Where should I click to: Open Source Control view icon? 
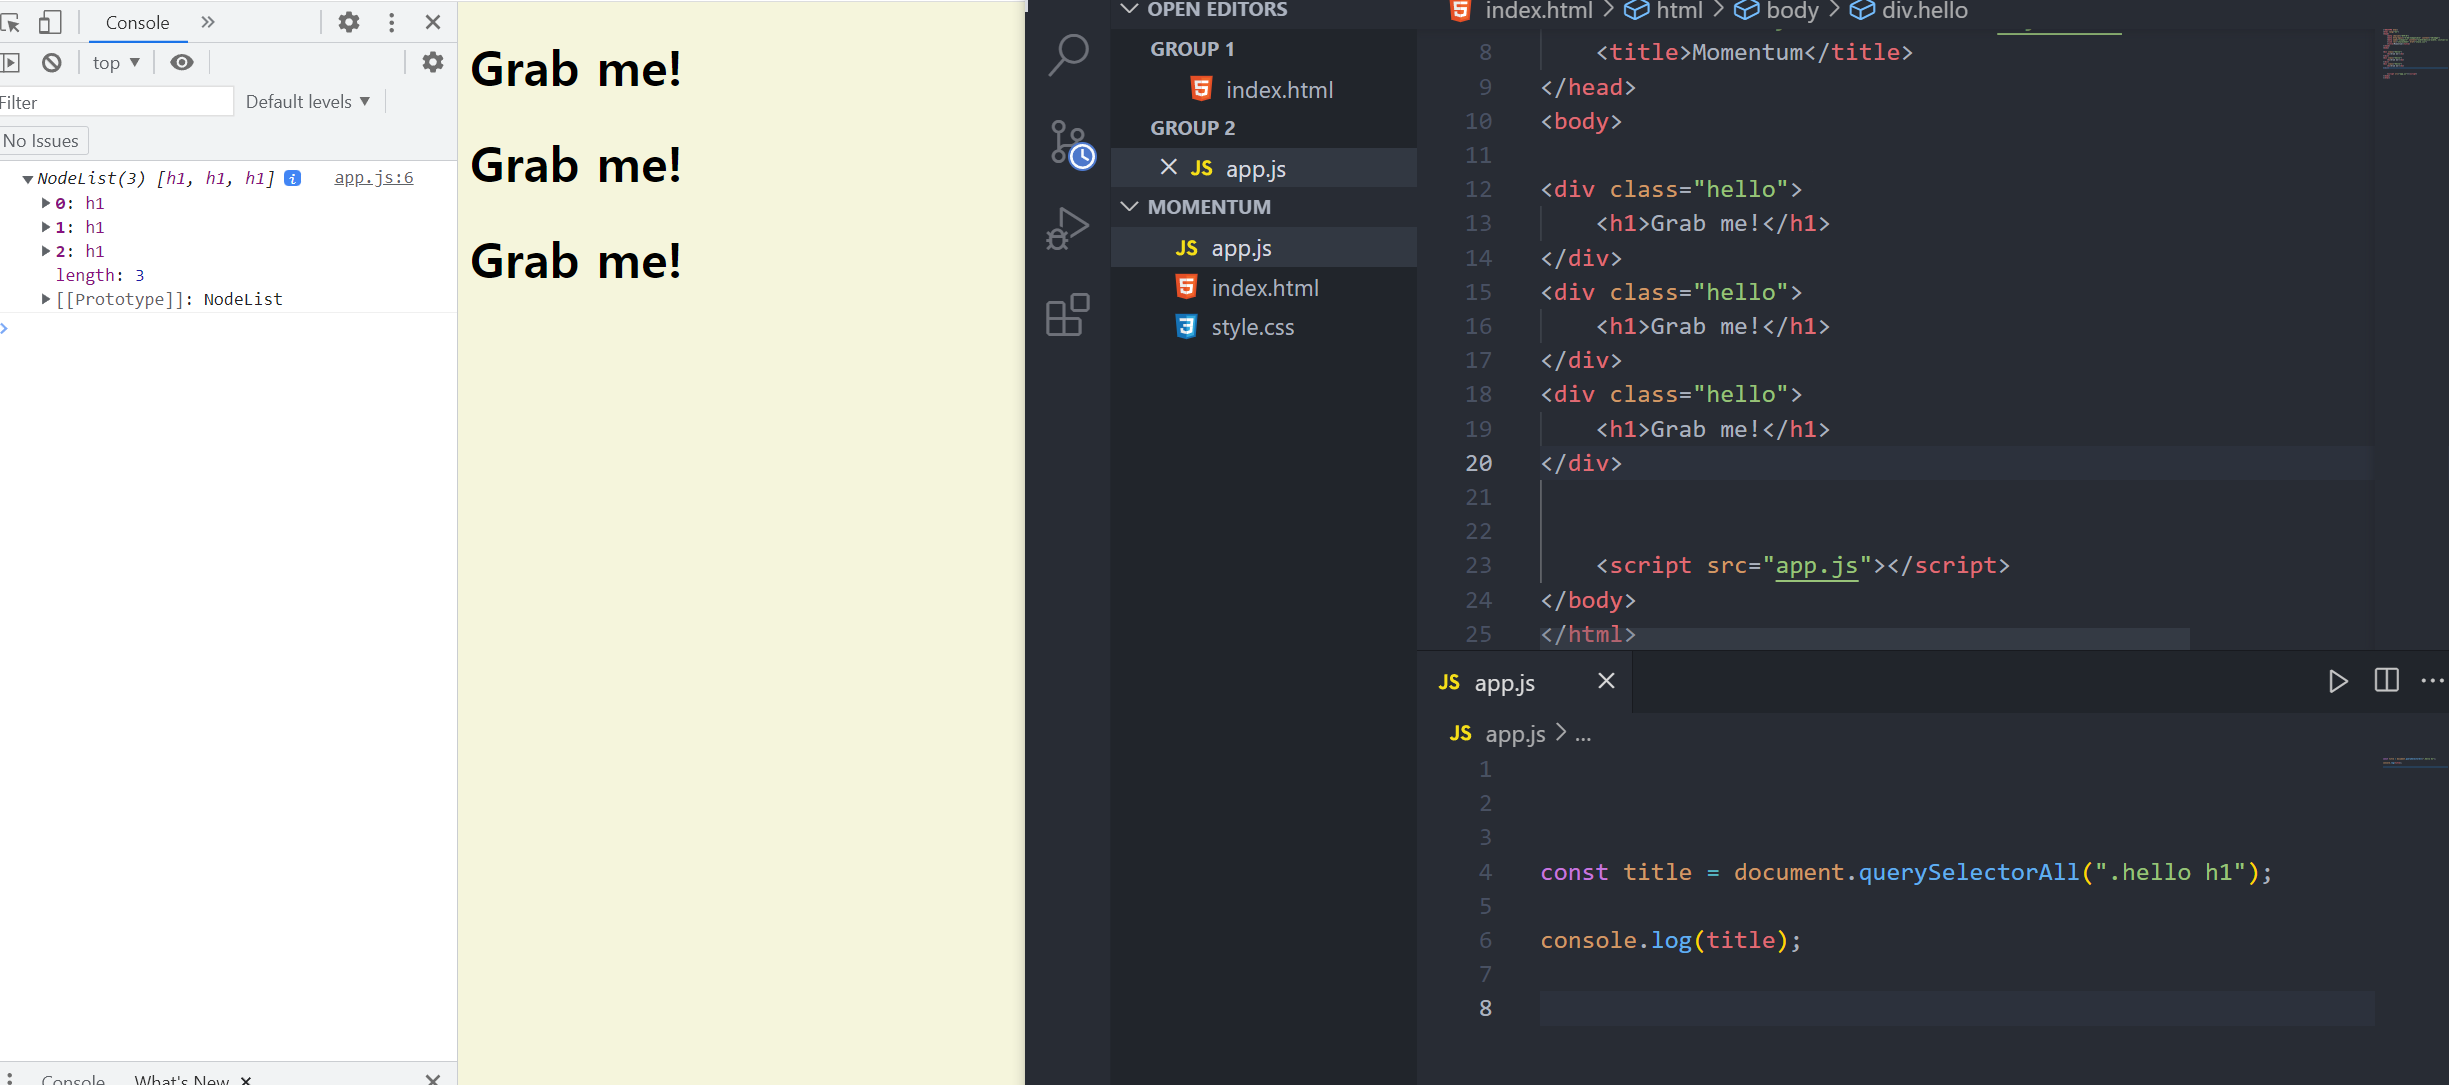coord(1070,143)
